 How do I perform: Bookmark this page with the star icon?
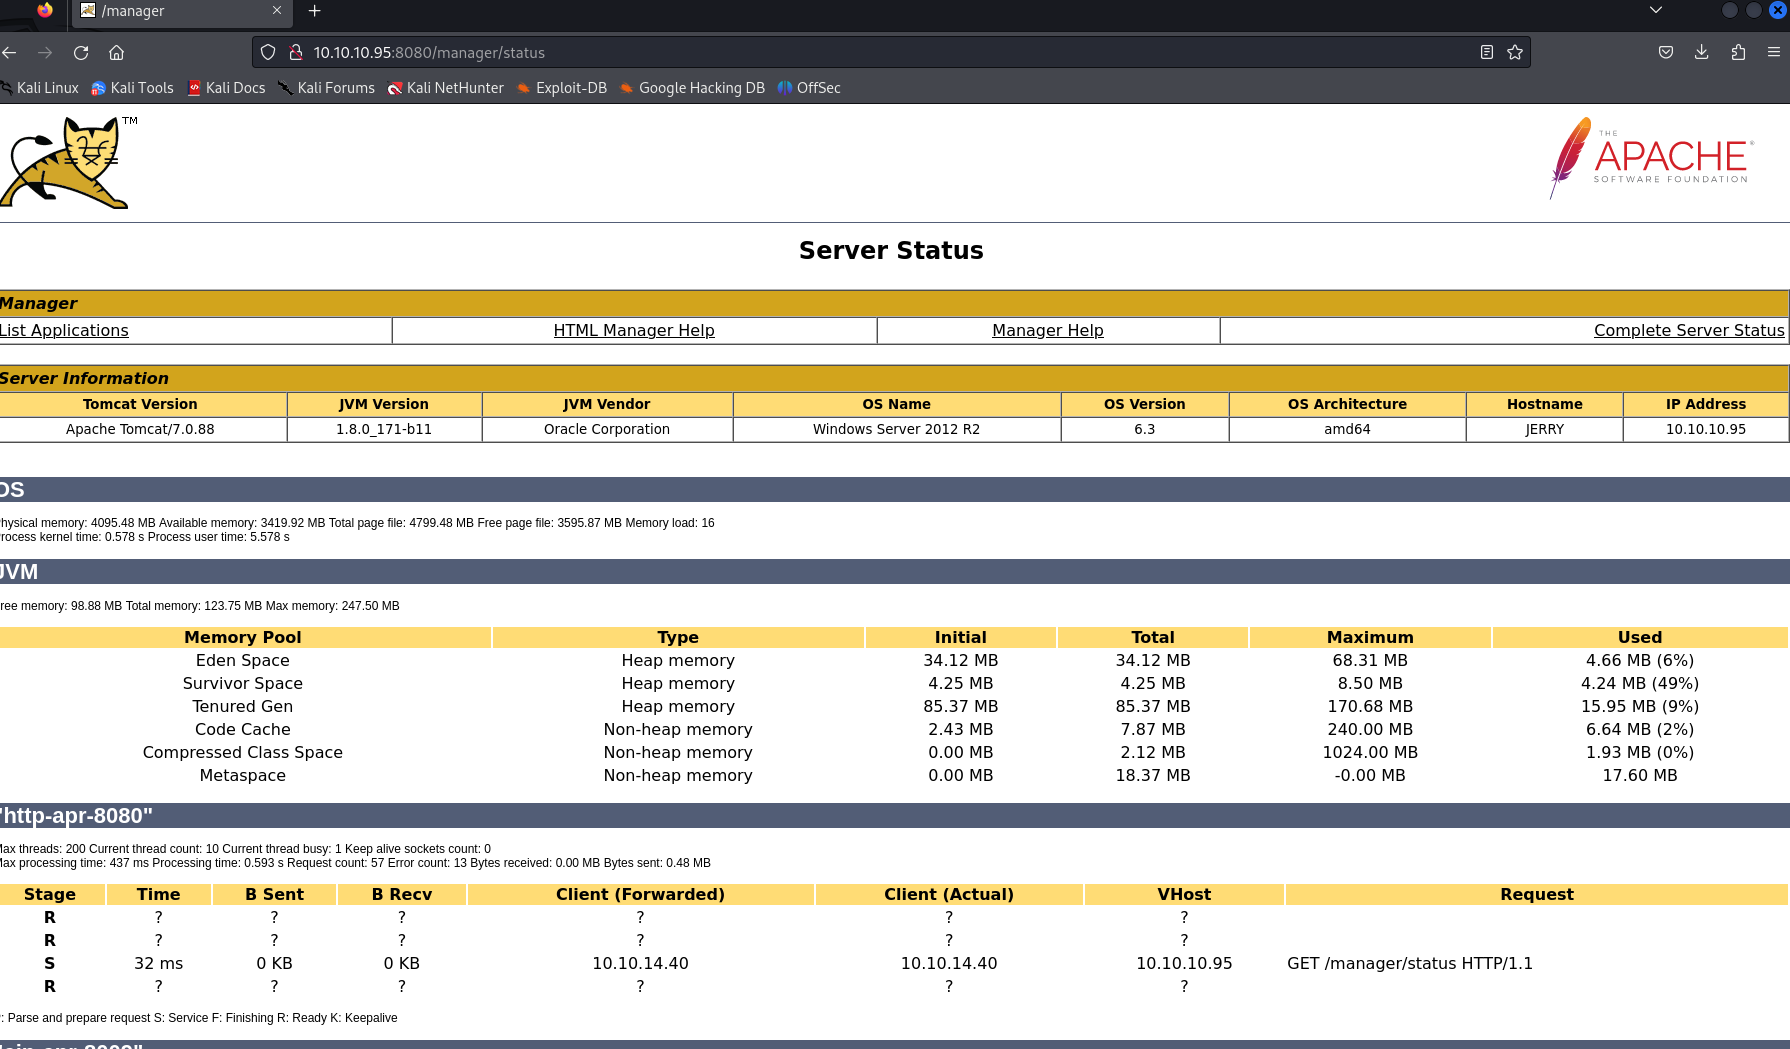(x=1515, y=53)
